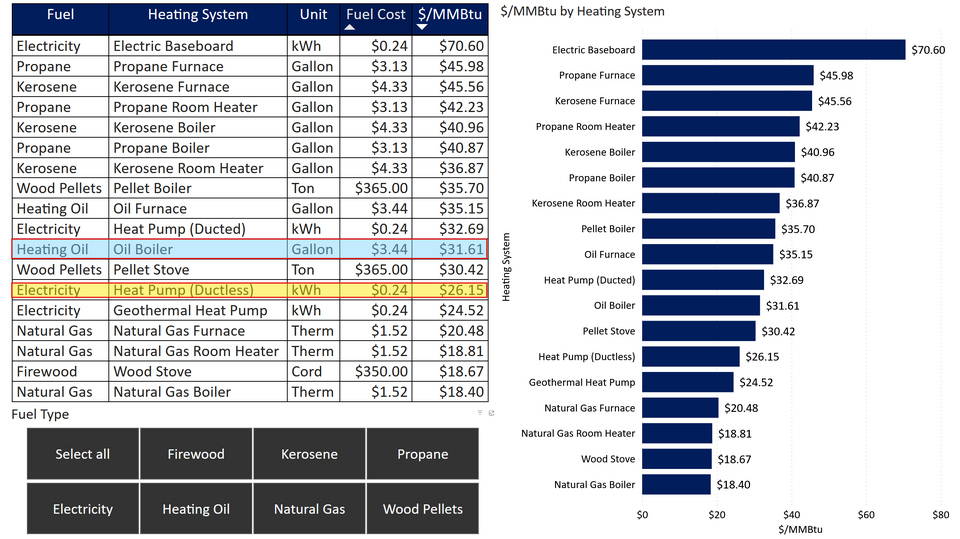The height and width of the screenshot is (539, 960).
Task: Toggle the Electricity slicer tile
Action: [x=83, y=509]
